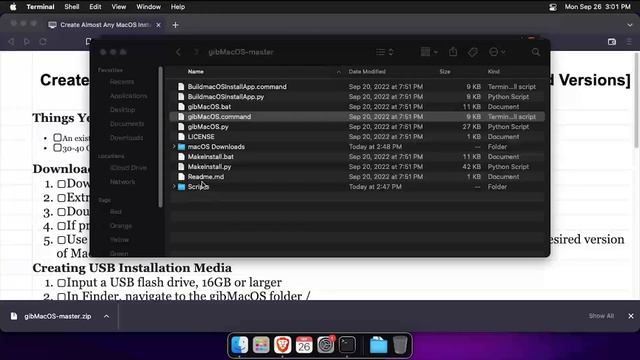Open Recents in Finder sidebar
Image resolution: width=640 pixels, height=360 pixels.
pyautogui.click(x=122, y=82)
